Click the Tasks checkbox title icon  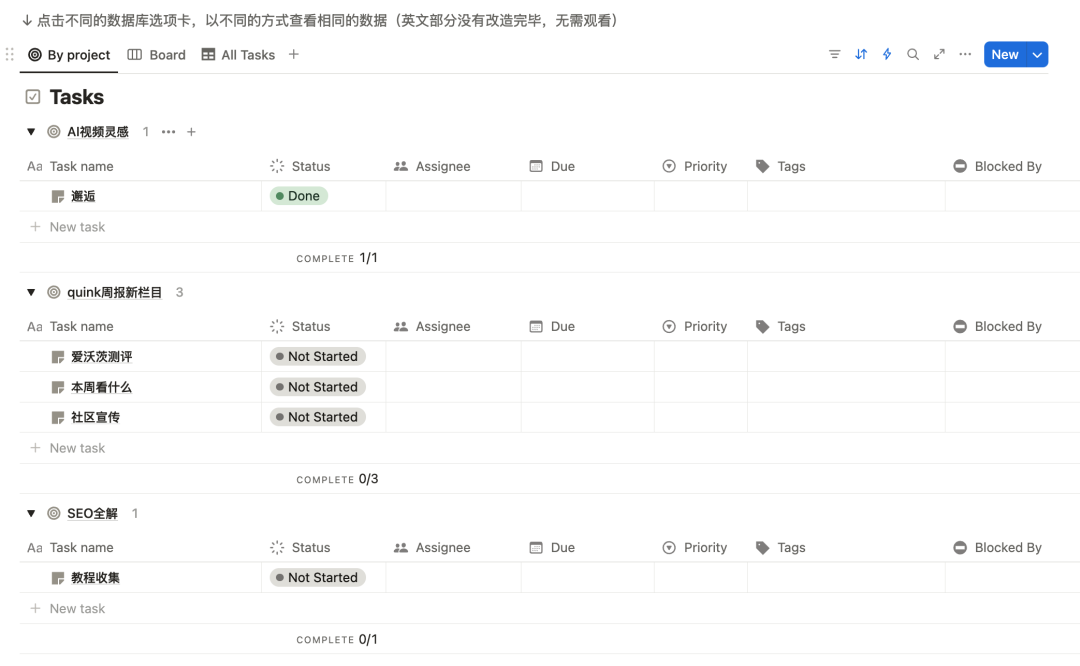(33, 97)
